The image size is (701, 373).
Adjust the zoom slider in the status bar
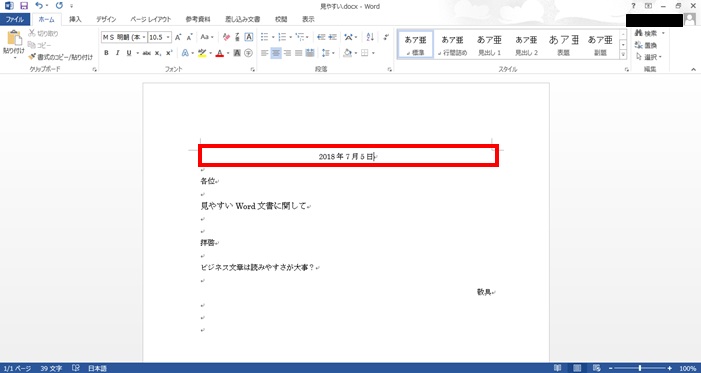coord(640,369)
